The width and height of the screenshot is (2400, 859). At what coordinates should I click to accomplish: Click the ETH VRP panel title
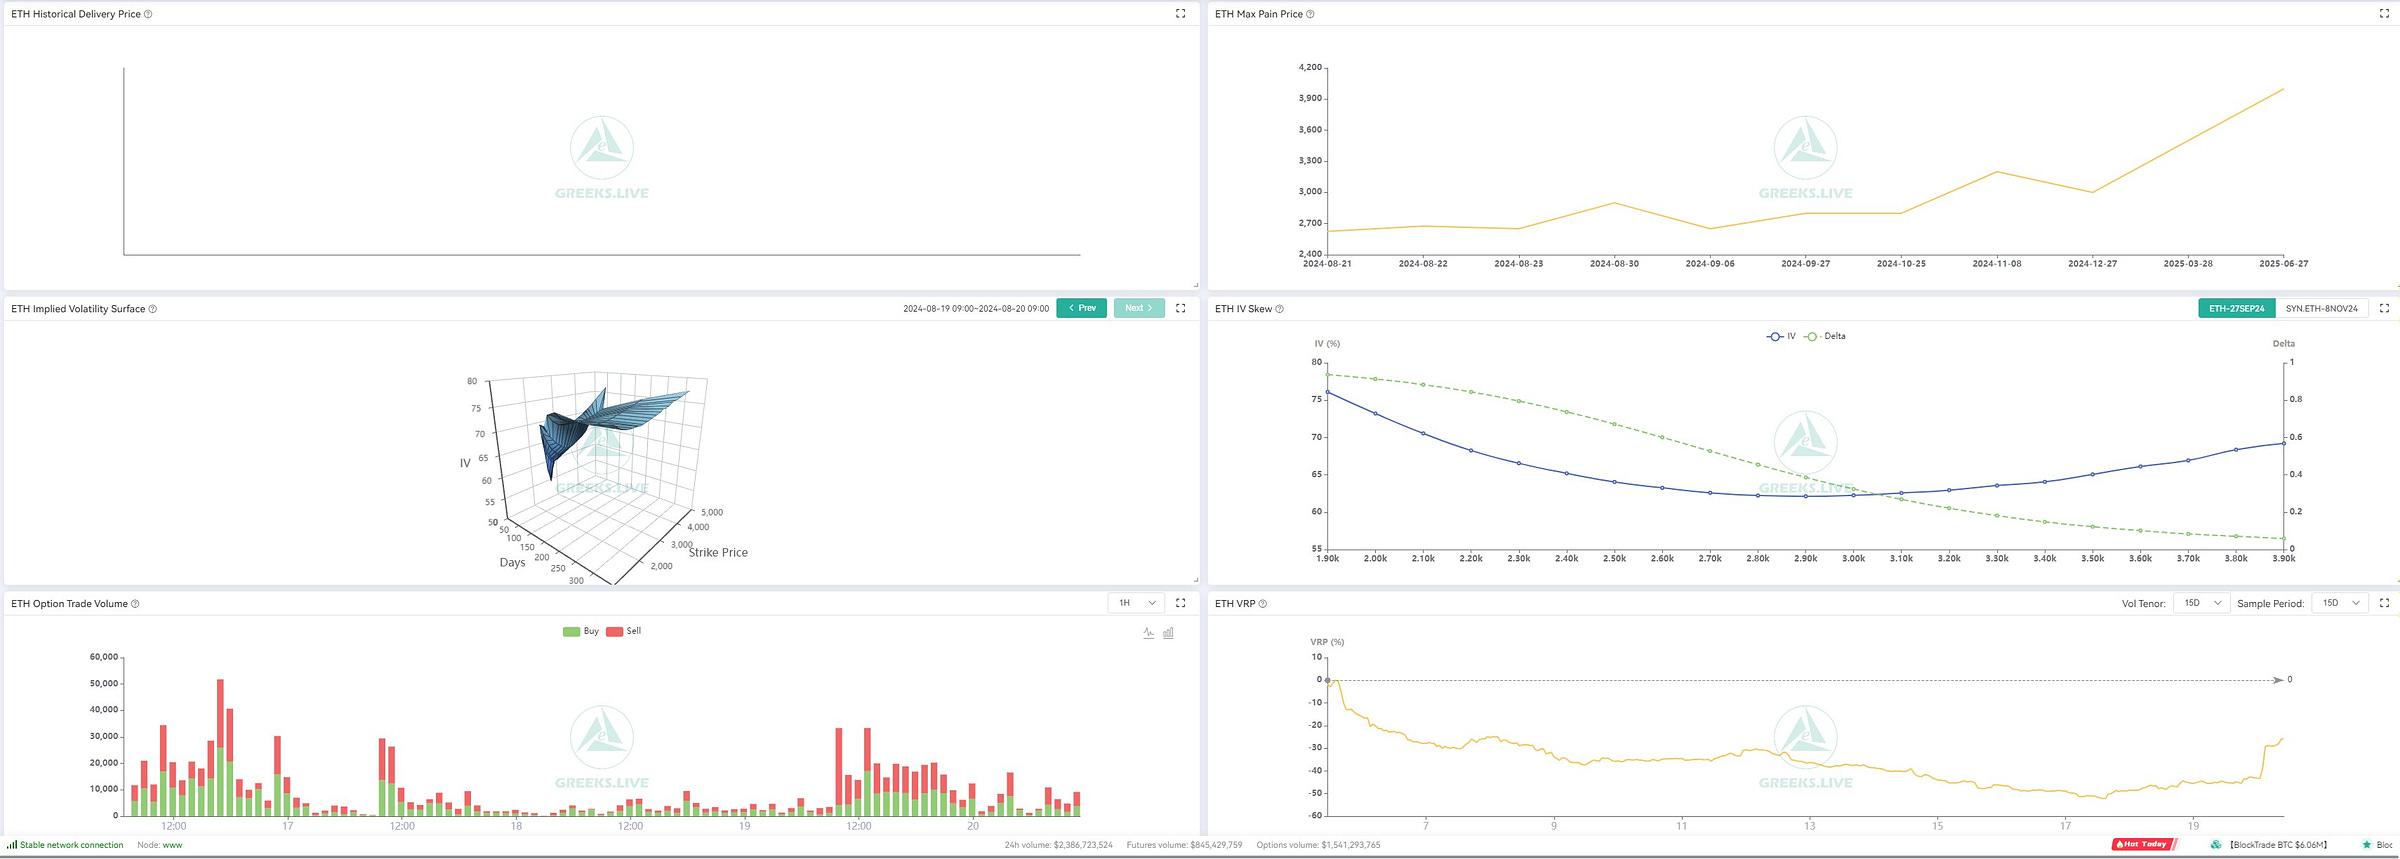1234,604
